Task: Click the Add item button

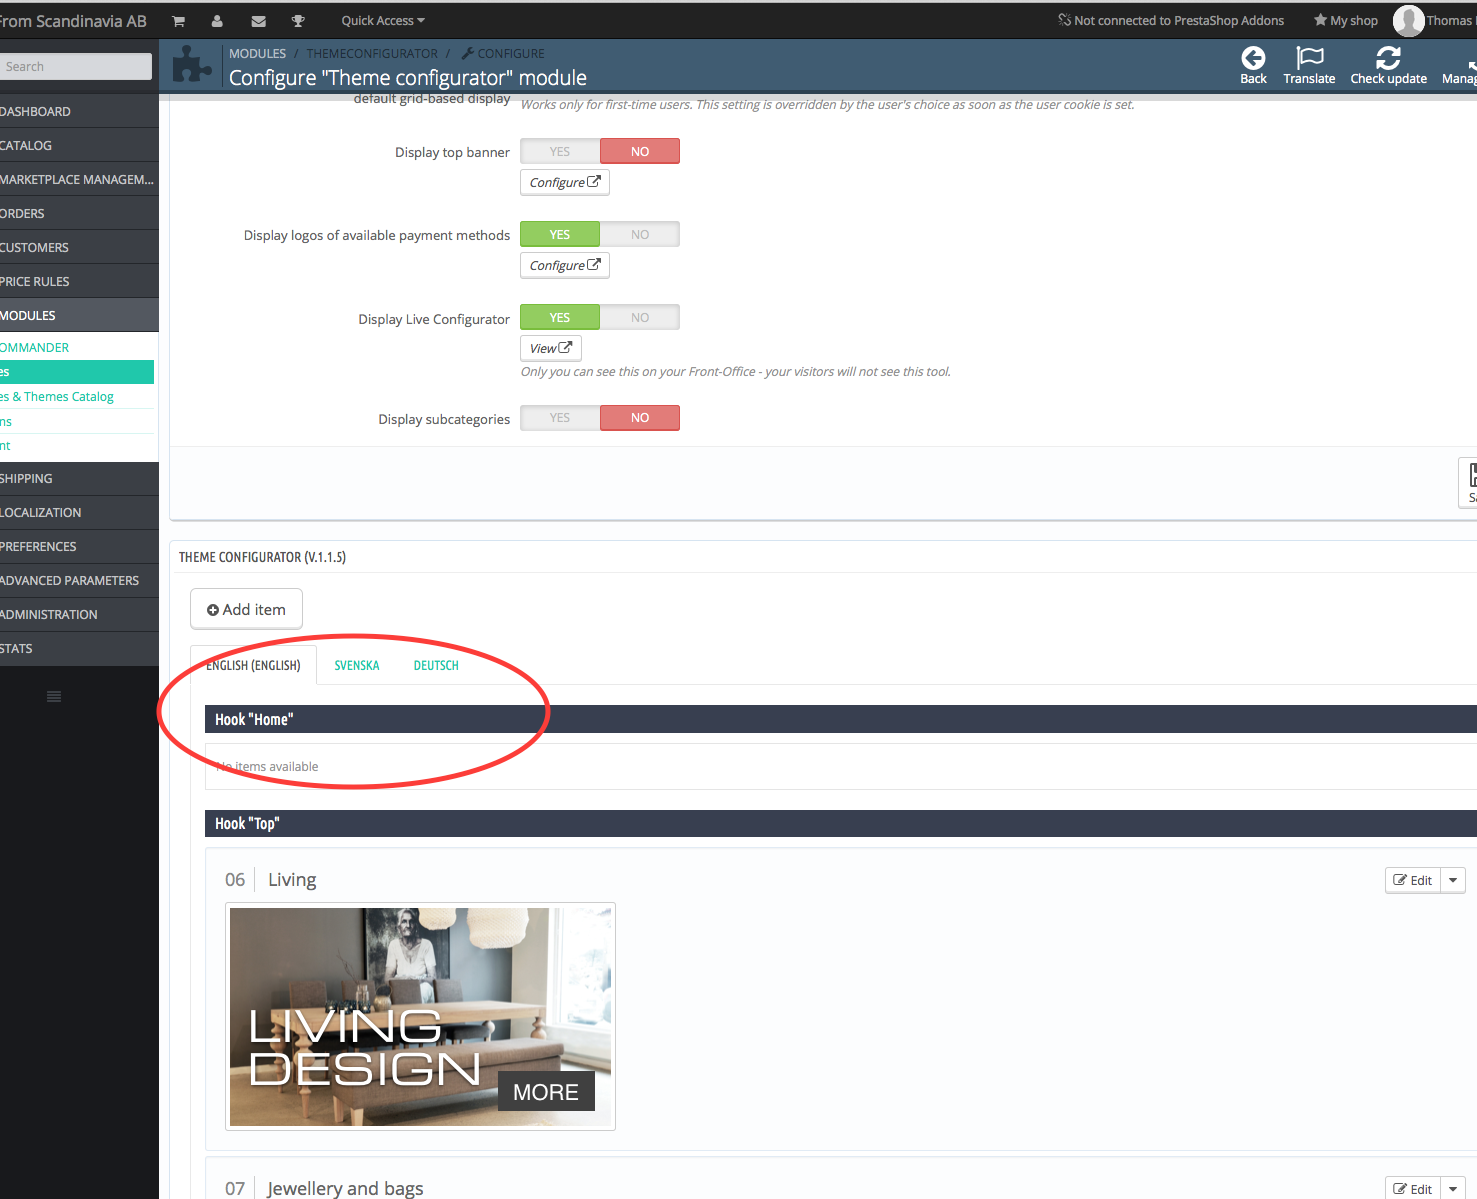Action: pyautogui.click(x=246, y=609)
